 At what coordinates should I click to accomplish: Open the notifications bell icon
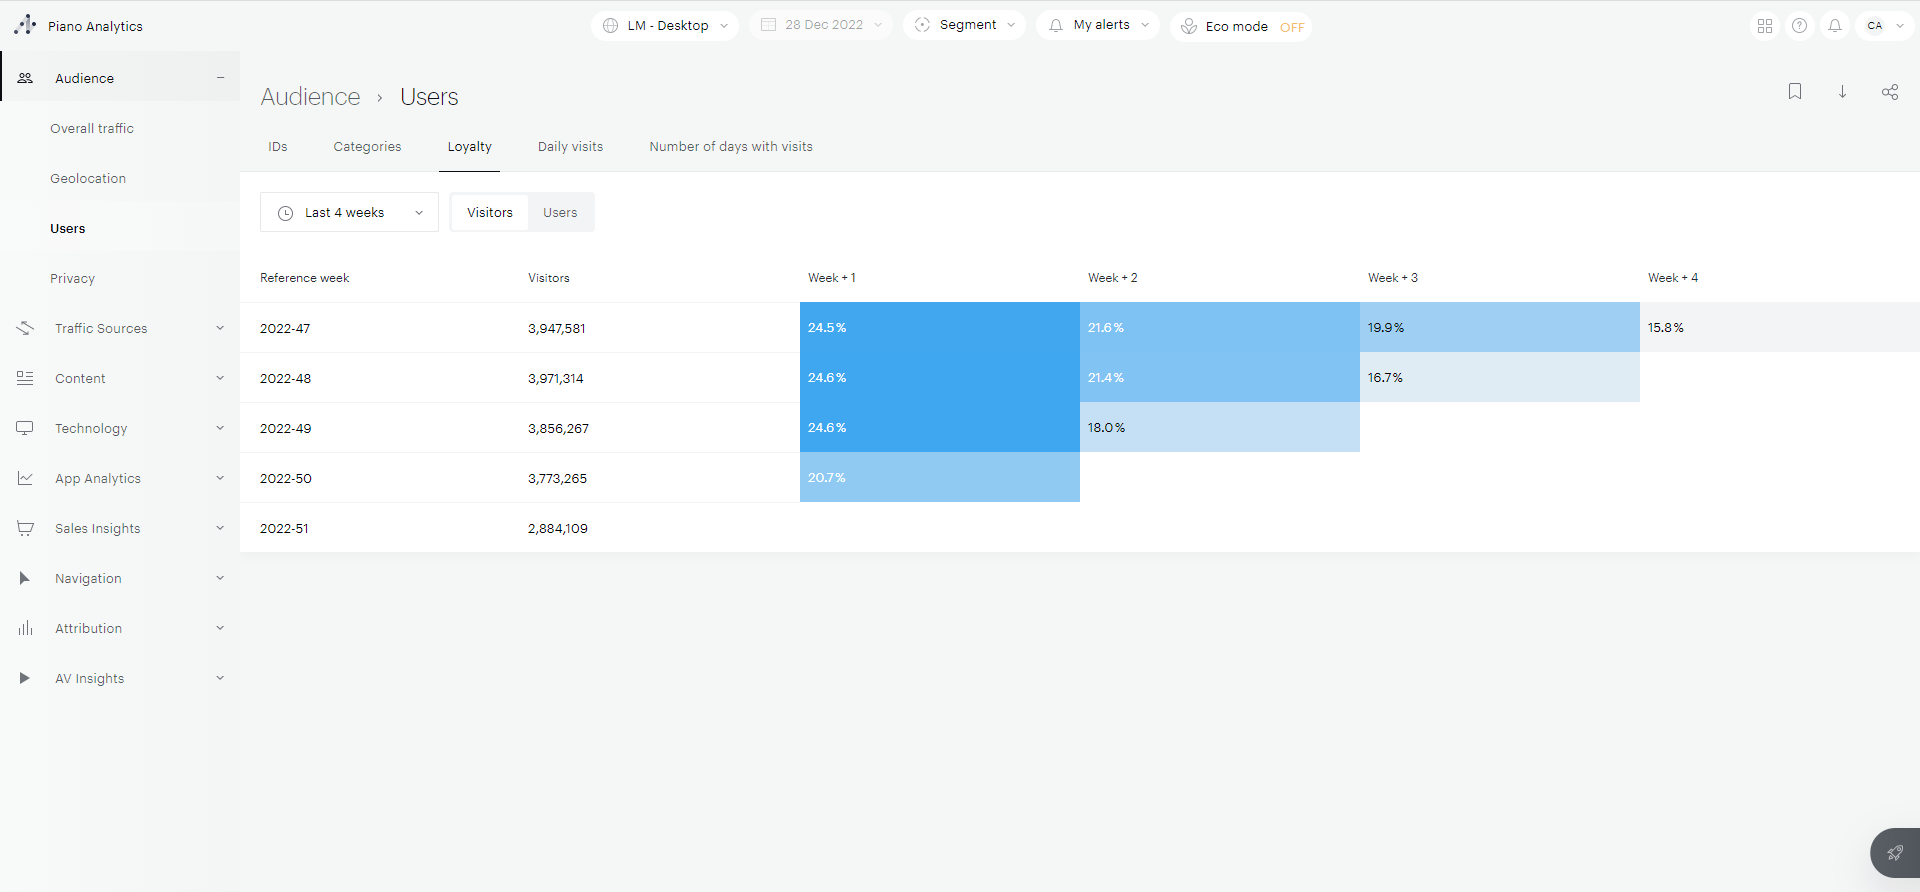click(x=1835, y=26)
